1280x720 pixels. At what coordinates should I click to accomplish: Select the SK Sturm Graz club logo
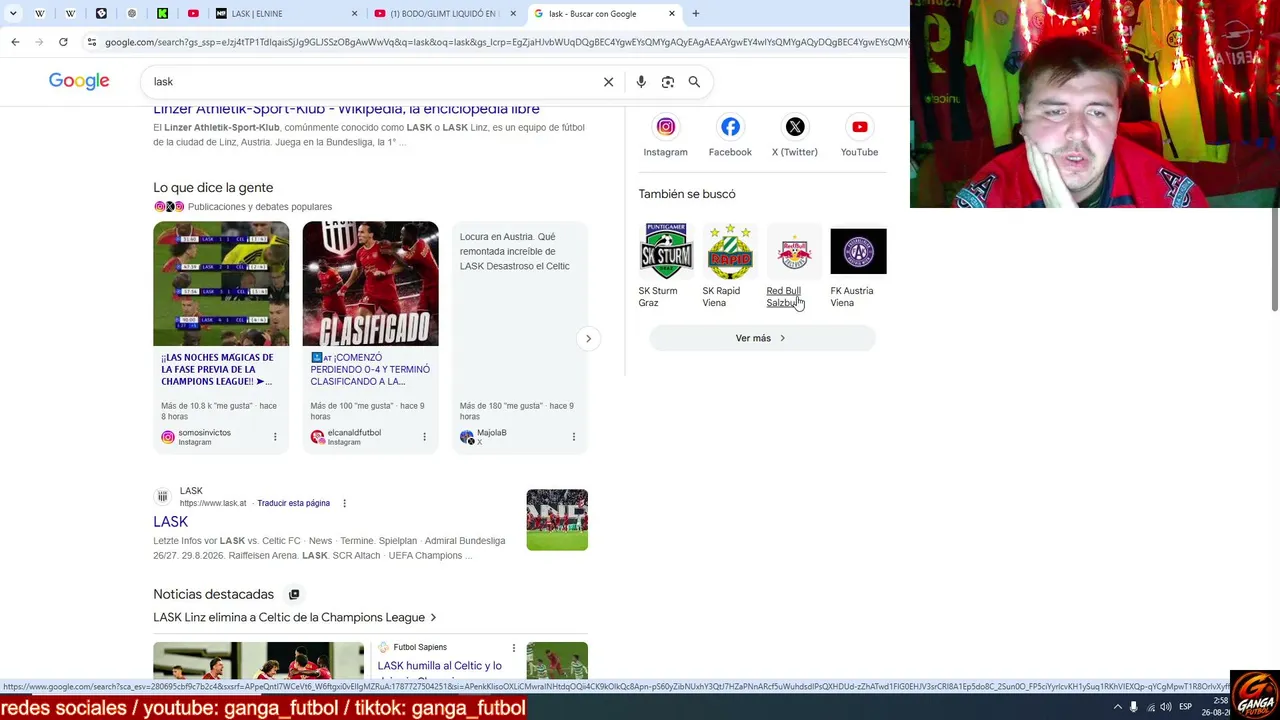[666, 250]
